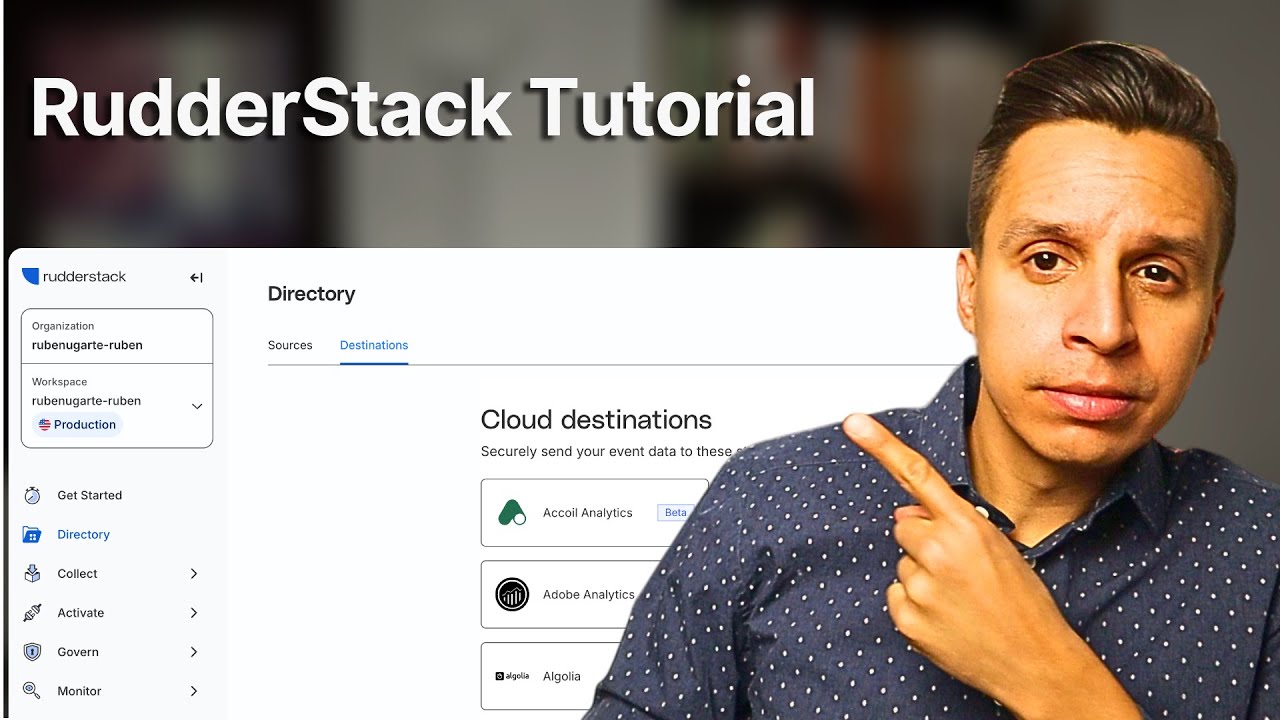Click the Cloud destinations heading
This screenshot has width=1280, height=720.
pos(596,420)
